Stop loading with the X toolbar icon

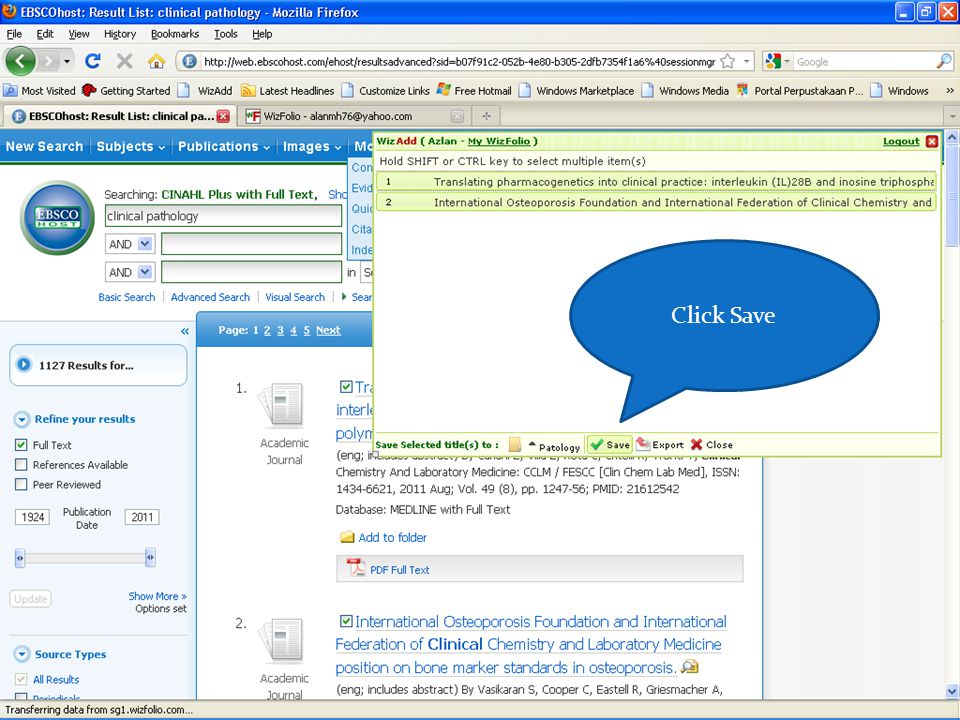124,61
